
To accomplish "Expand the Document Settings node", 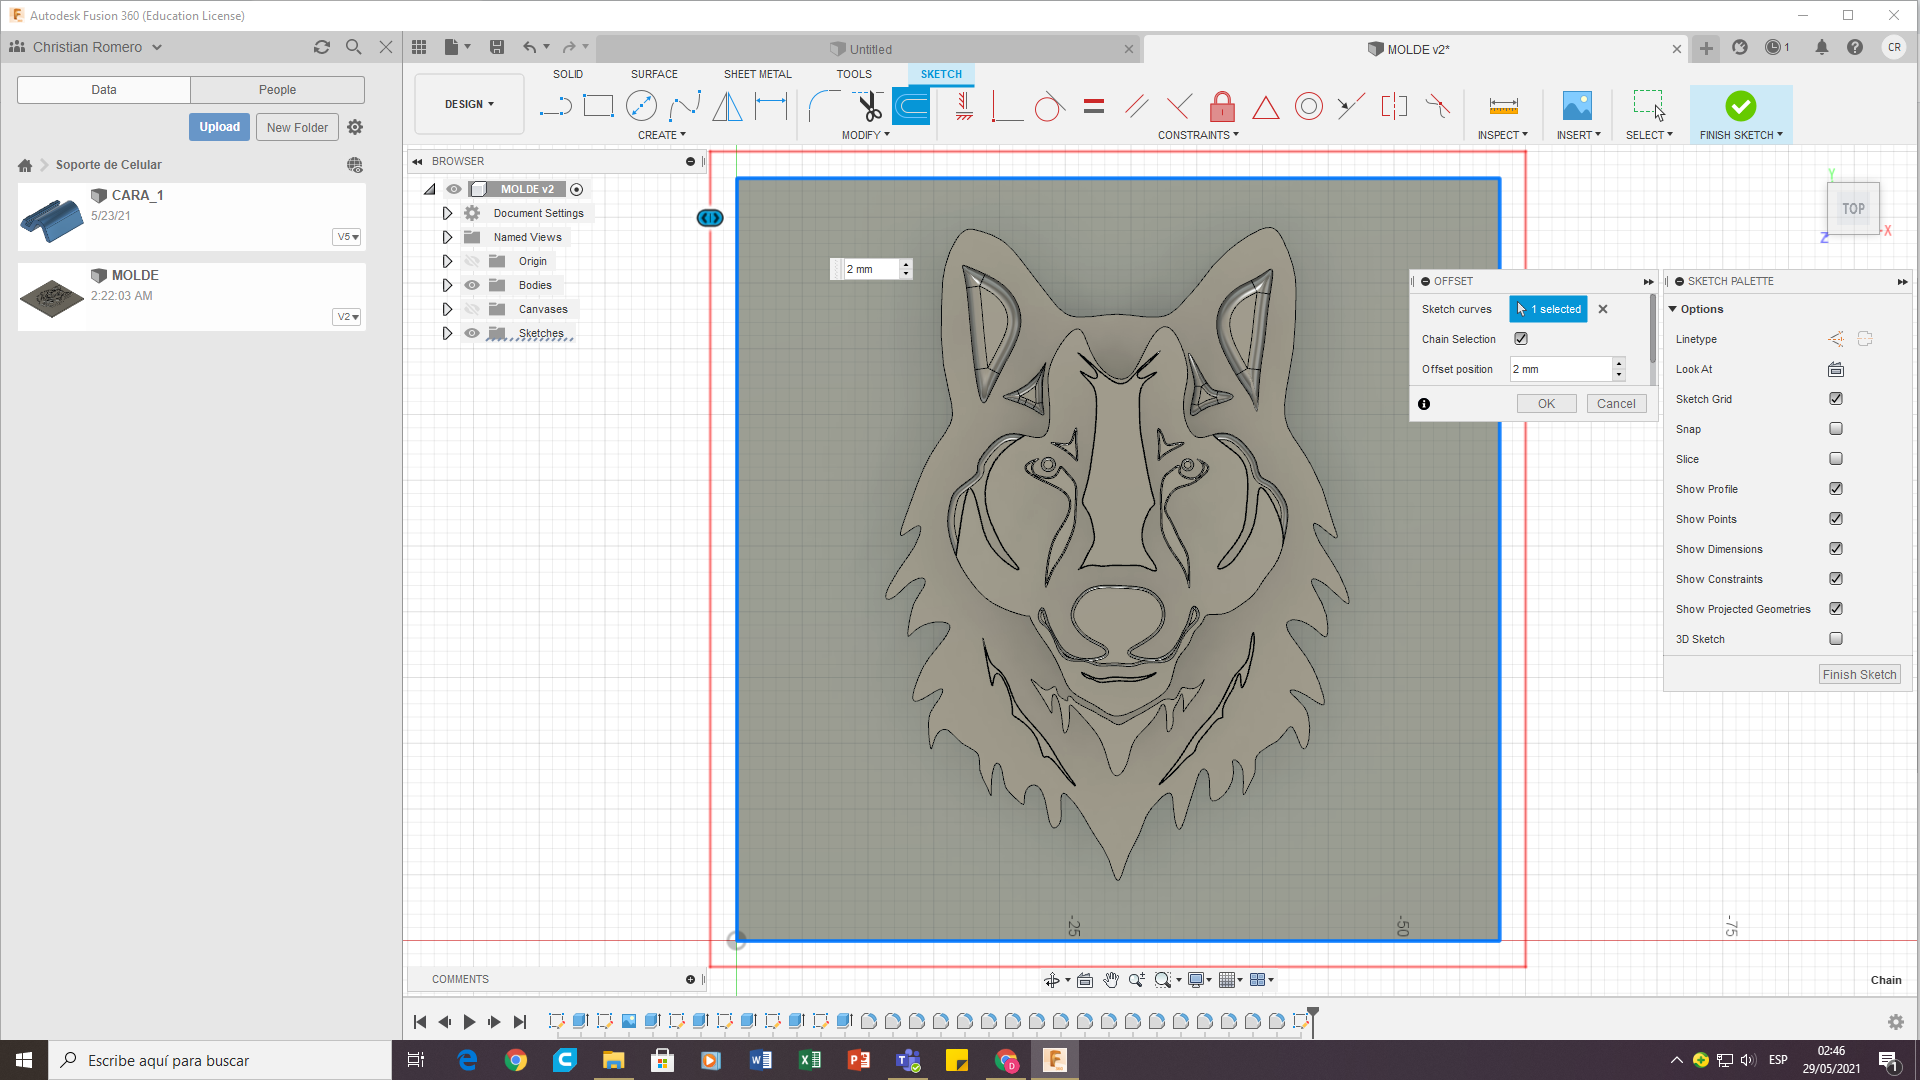I will pos(447,213).
